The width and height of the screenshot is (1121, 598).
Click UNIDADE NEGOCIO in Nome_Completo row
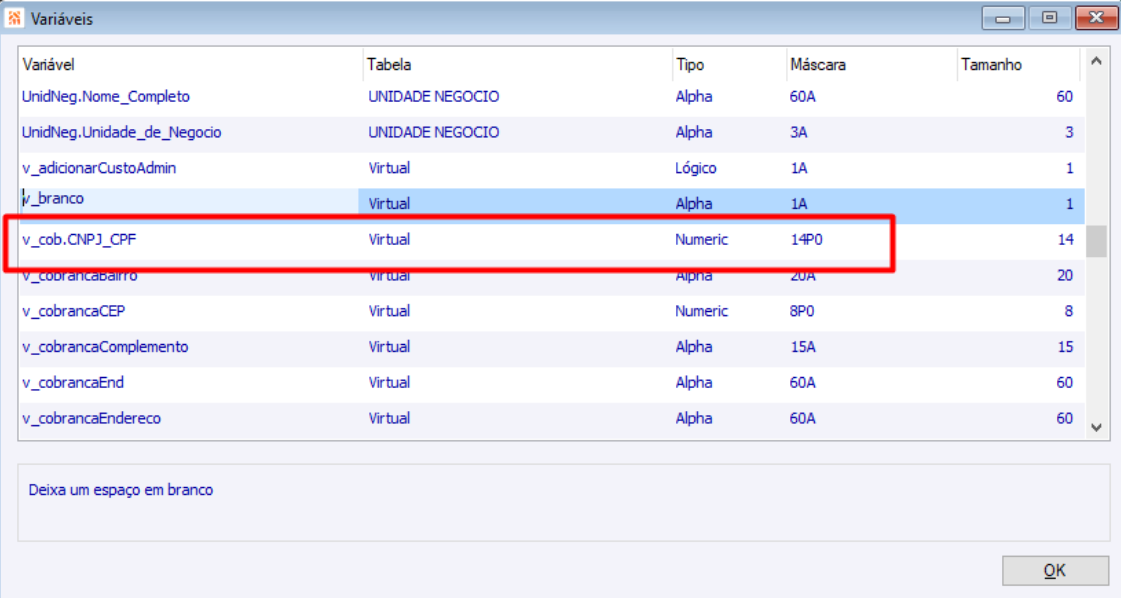[x=434, y=97]
